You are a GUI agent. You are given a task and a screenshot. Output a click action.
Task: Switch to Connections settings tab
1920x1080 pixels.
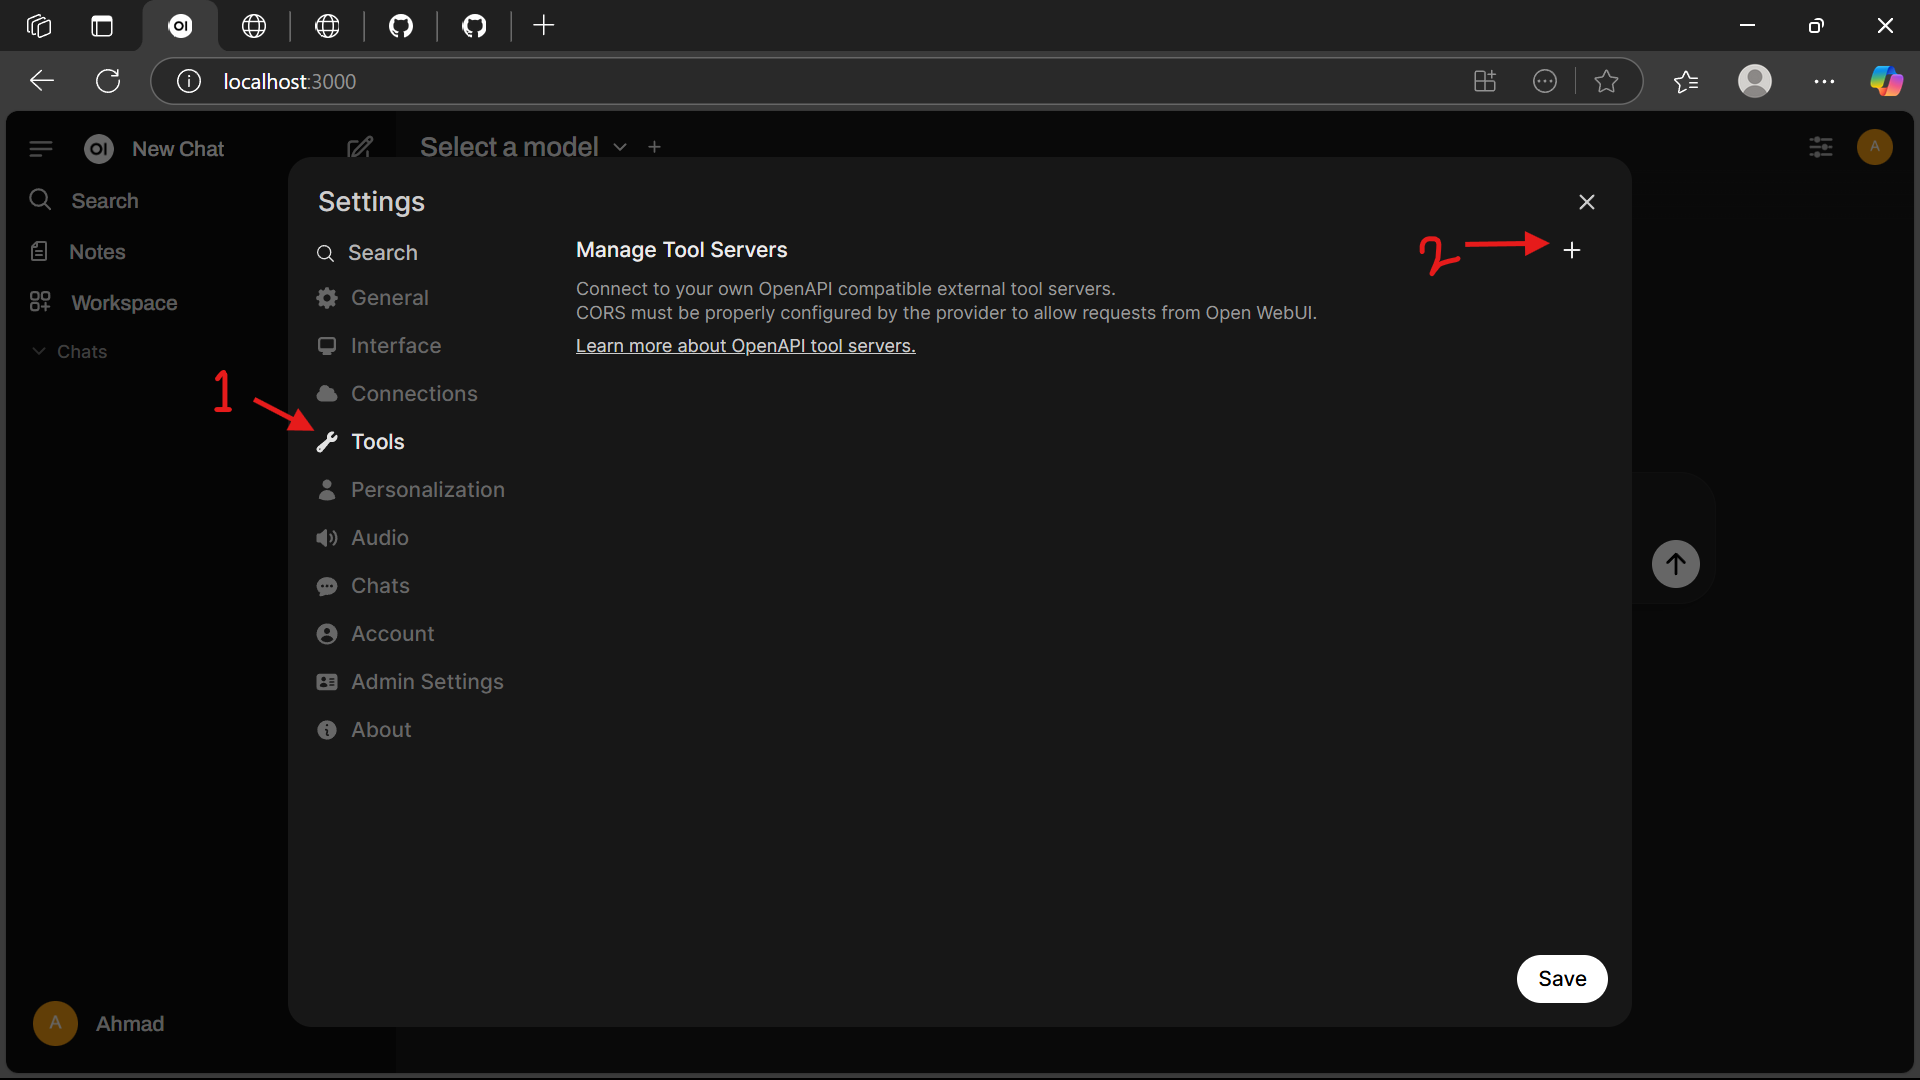tap(413, 394)
